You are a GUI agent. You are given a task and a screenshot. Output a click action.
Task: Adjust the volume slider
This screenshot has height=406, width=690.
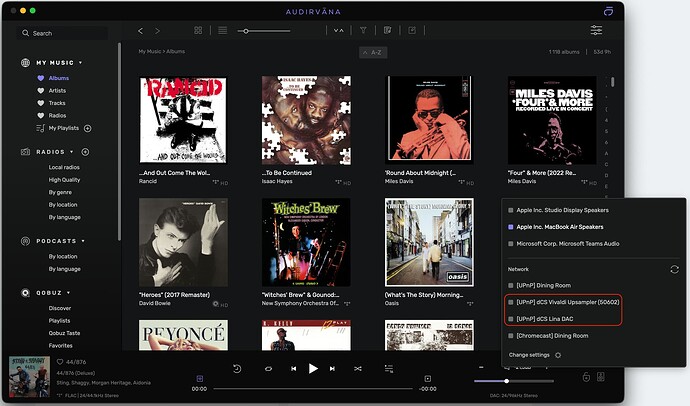pos(507,381)
